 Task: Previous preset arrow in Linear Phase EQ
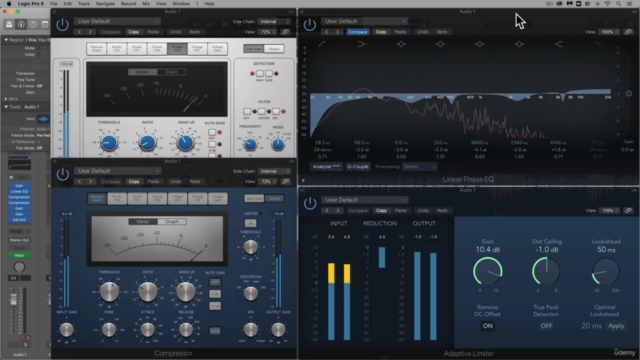tap(327, 32)
